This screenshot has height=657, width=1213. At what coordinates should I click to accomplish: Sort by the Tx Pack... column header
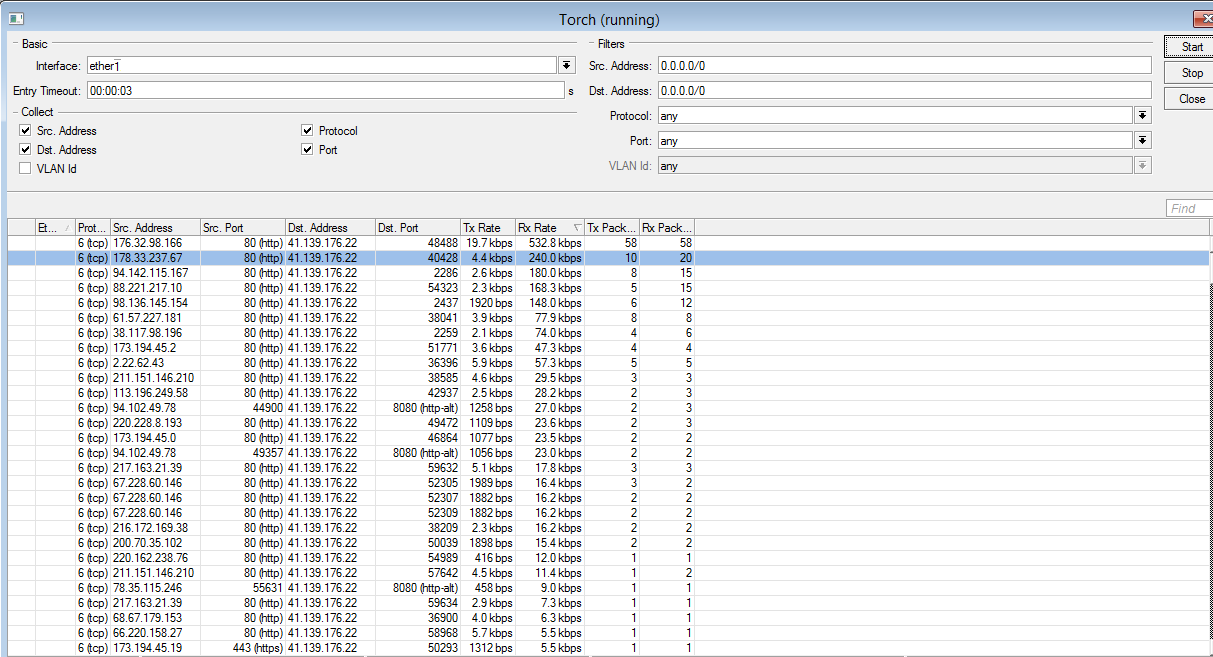coord(613,228)
